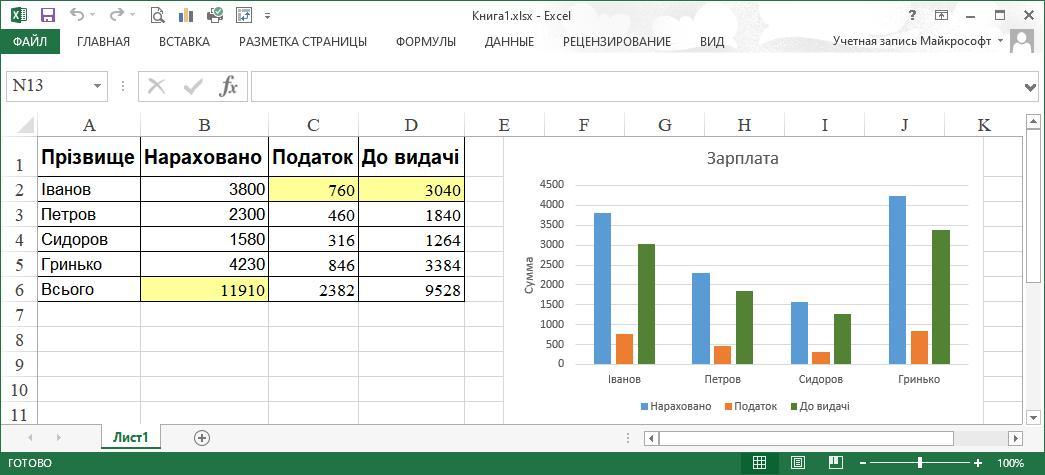Switch to the ГЛАВНАЯ tab
The height and width of the screenshot is (475, 1045).
click(103, 41)
